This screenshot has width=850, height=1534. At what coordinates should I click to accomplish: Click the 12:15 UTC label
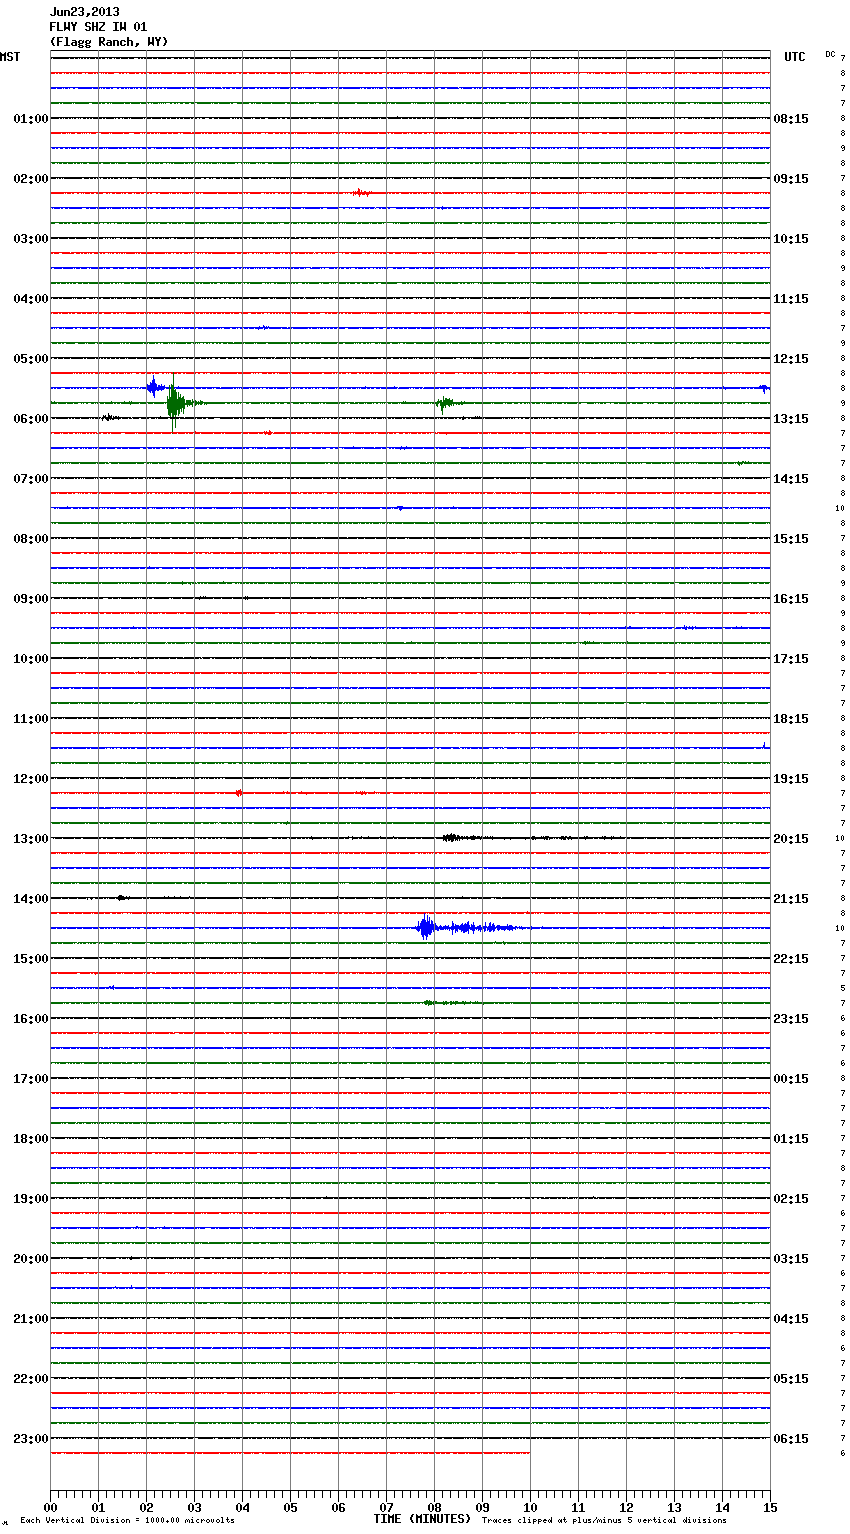pos(791,358)
